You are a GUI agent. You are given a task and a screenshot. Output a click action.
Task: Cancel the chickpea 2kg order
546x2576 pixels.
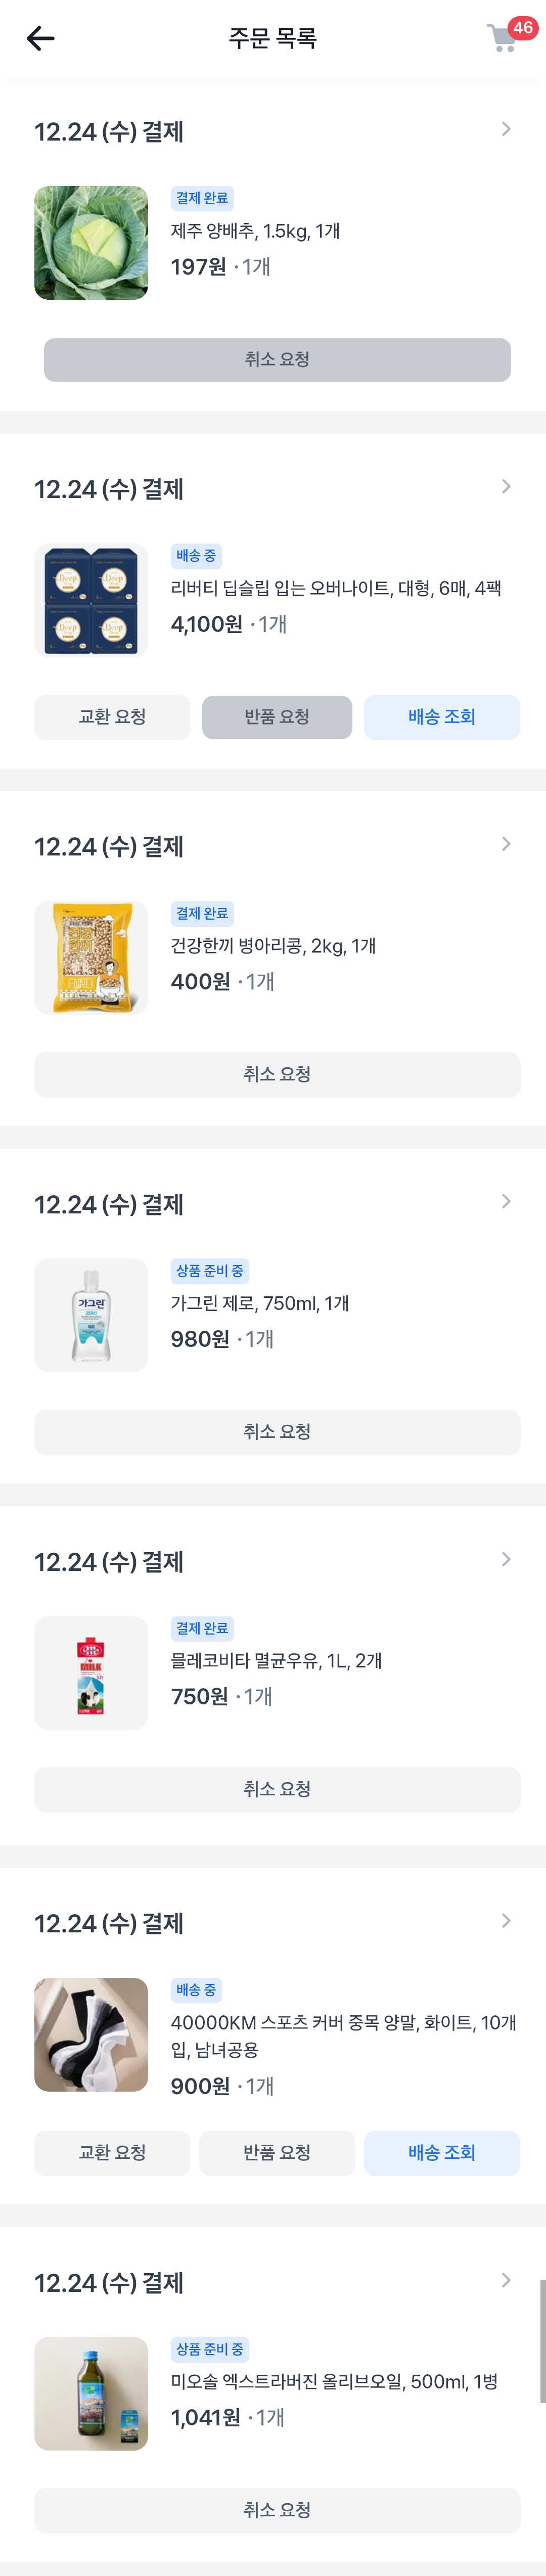tap(277, 1074)
